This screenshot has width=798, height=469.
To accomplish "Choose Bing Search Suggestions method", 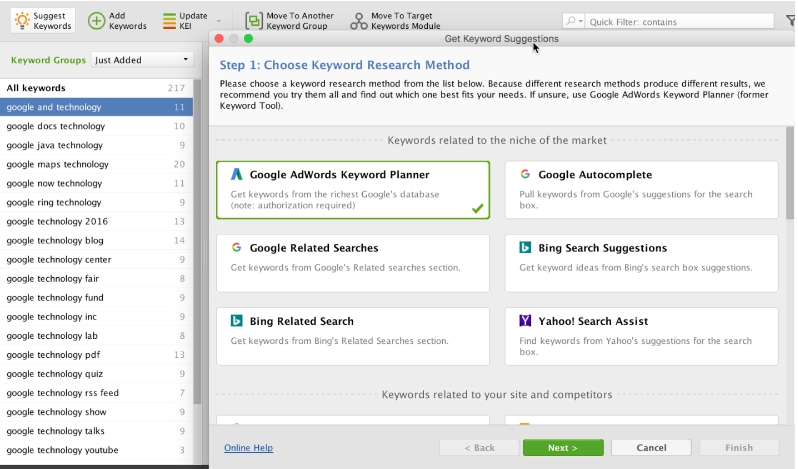I will (x=641, y=263).
